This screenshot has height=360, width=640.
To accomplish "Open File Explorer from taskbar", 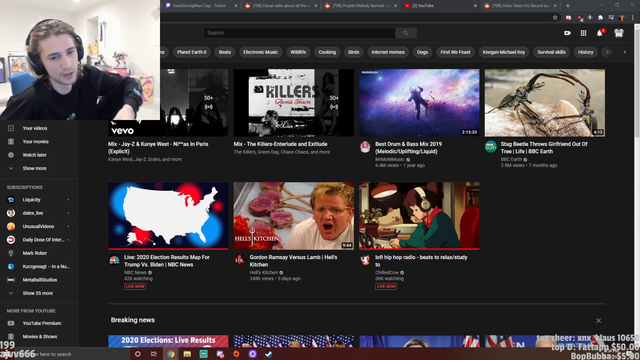I will (187, 354).
